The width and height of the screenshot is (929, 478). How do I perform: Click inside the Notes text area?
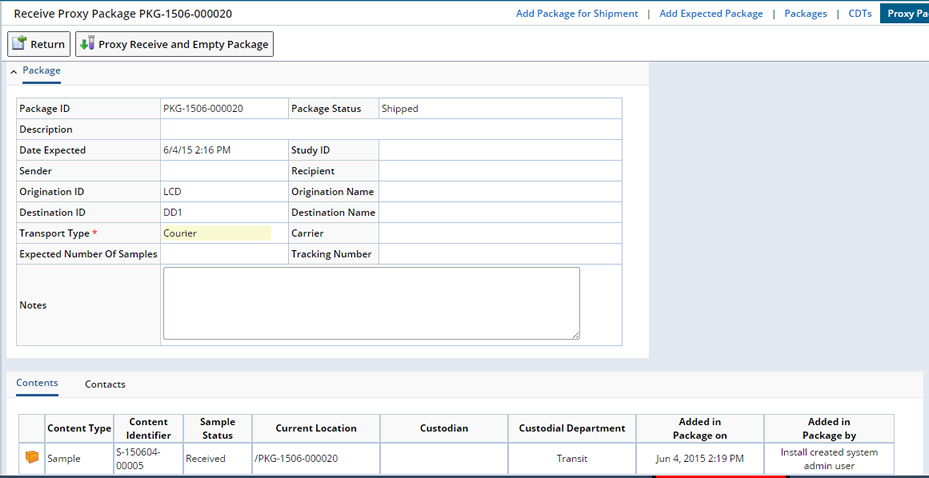pos(371,303)
